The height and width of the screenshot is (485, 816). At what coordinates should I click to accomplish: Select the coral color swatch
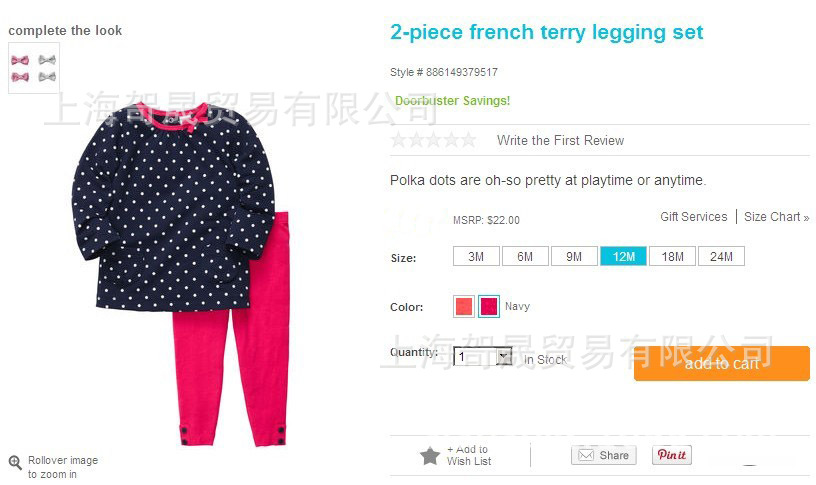(464, 307)
